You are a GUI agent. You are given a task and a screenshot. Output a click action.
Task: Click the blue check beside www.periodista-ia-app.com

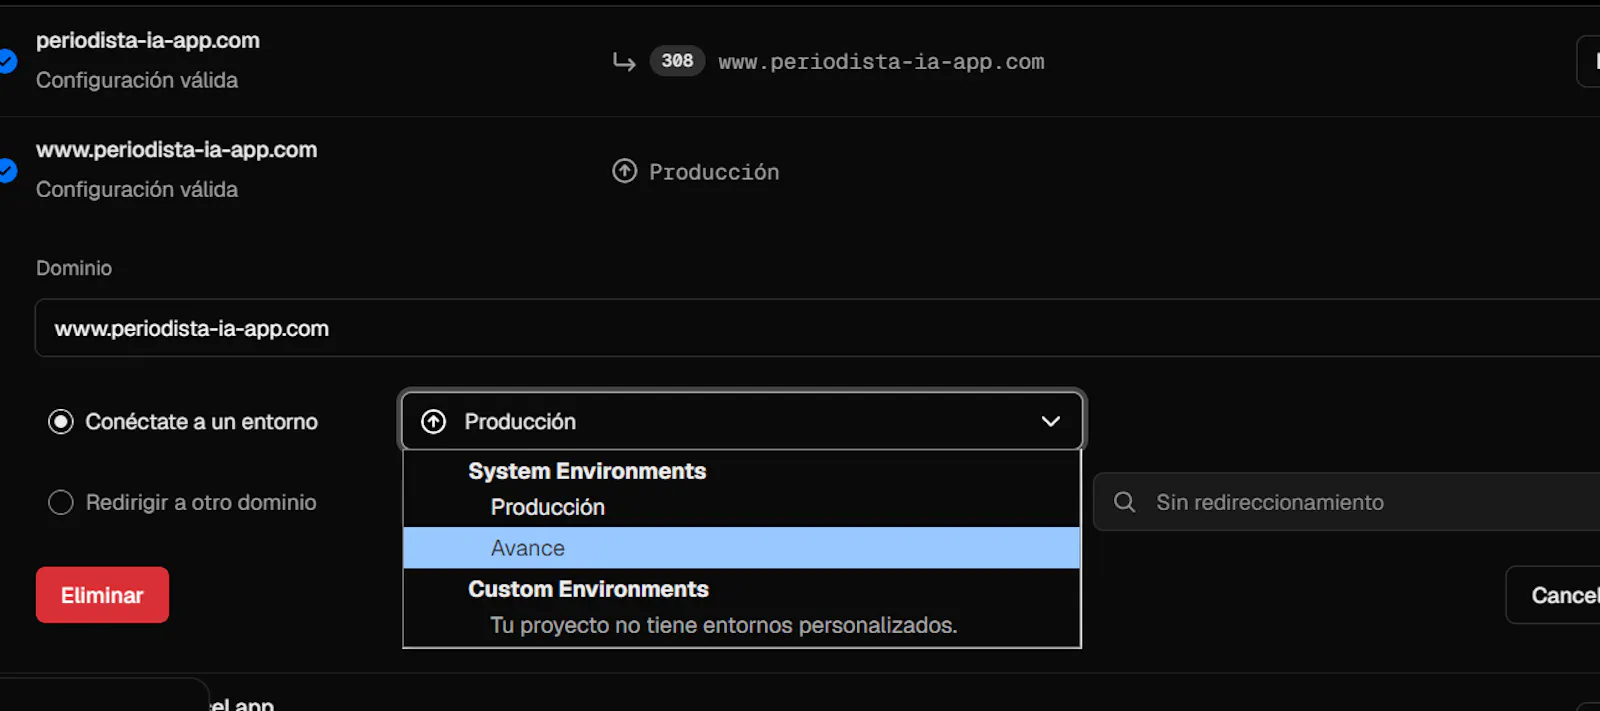(x=7, y=170)
